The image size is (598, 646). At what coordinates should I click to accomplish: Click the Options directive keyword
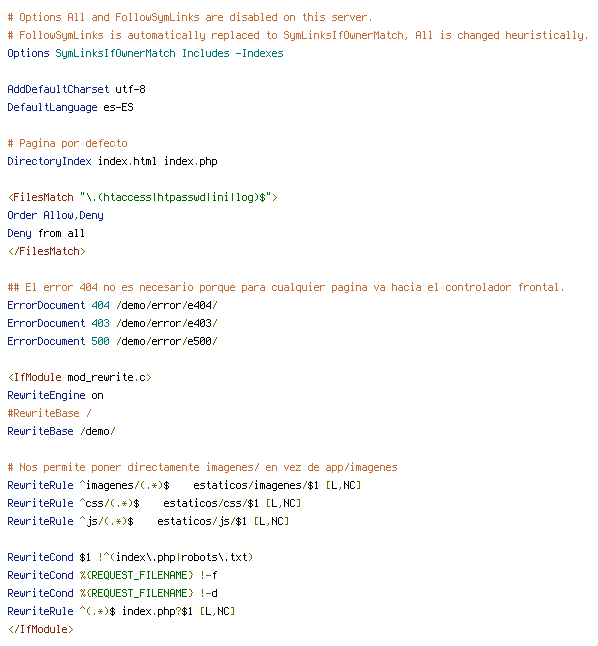(x=28, y=54)
